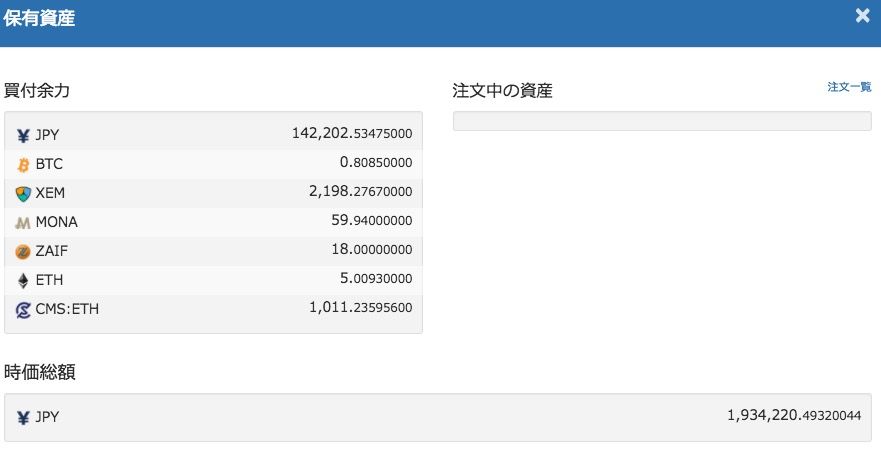Click the 注文中の資産 heading
Image resolution: width=881 pixels, height=451 pixels.
[x=502, y=90]
